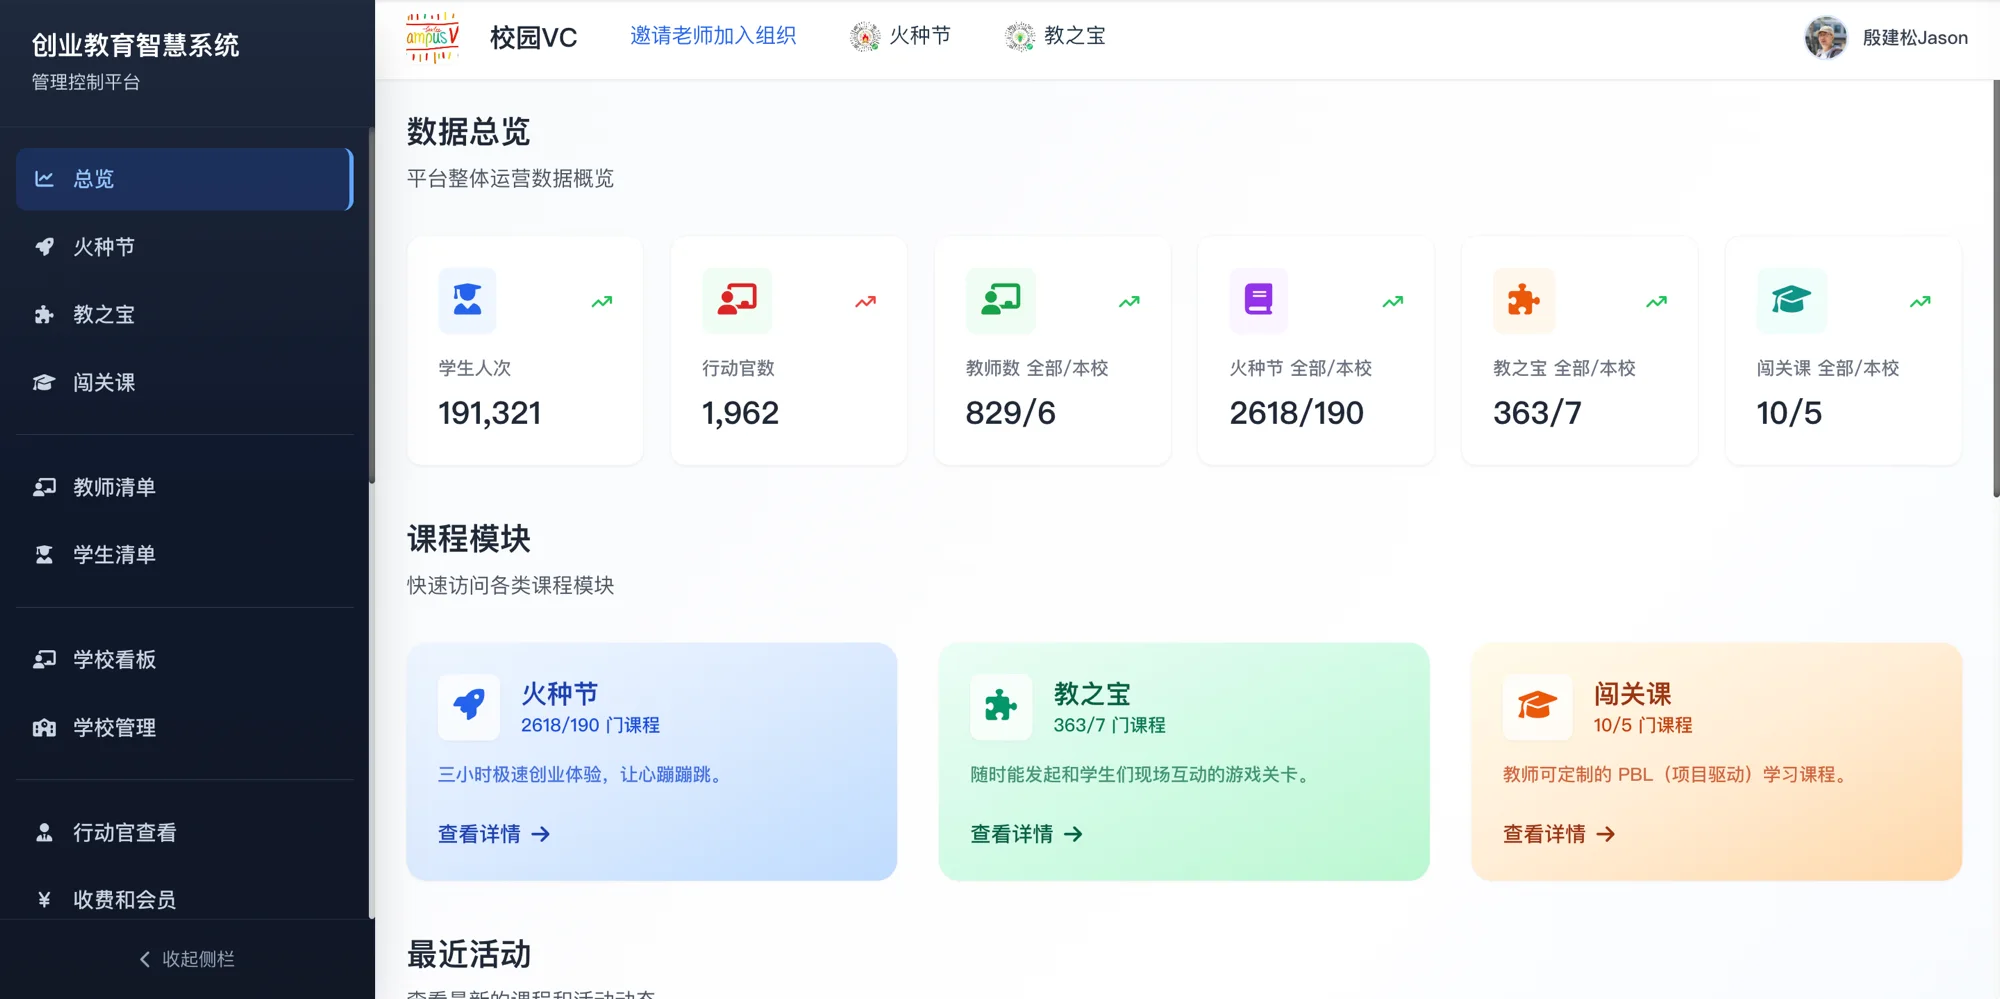
Task: Click the trend arrow on 教之宝 stat card
Action: [1657, 301]
